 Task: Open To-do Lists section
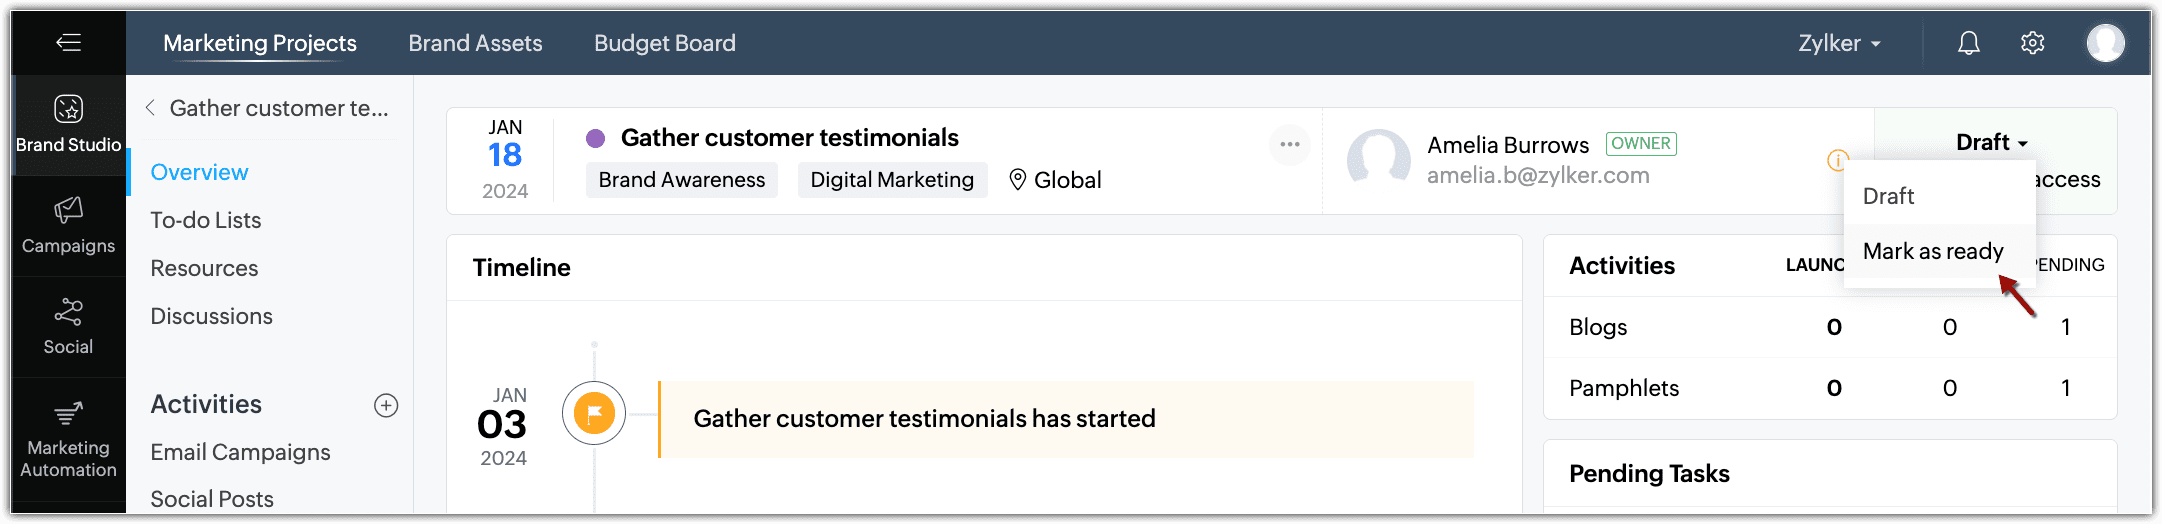206,220
